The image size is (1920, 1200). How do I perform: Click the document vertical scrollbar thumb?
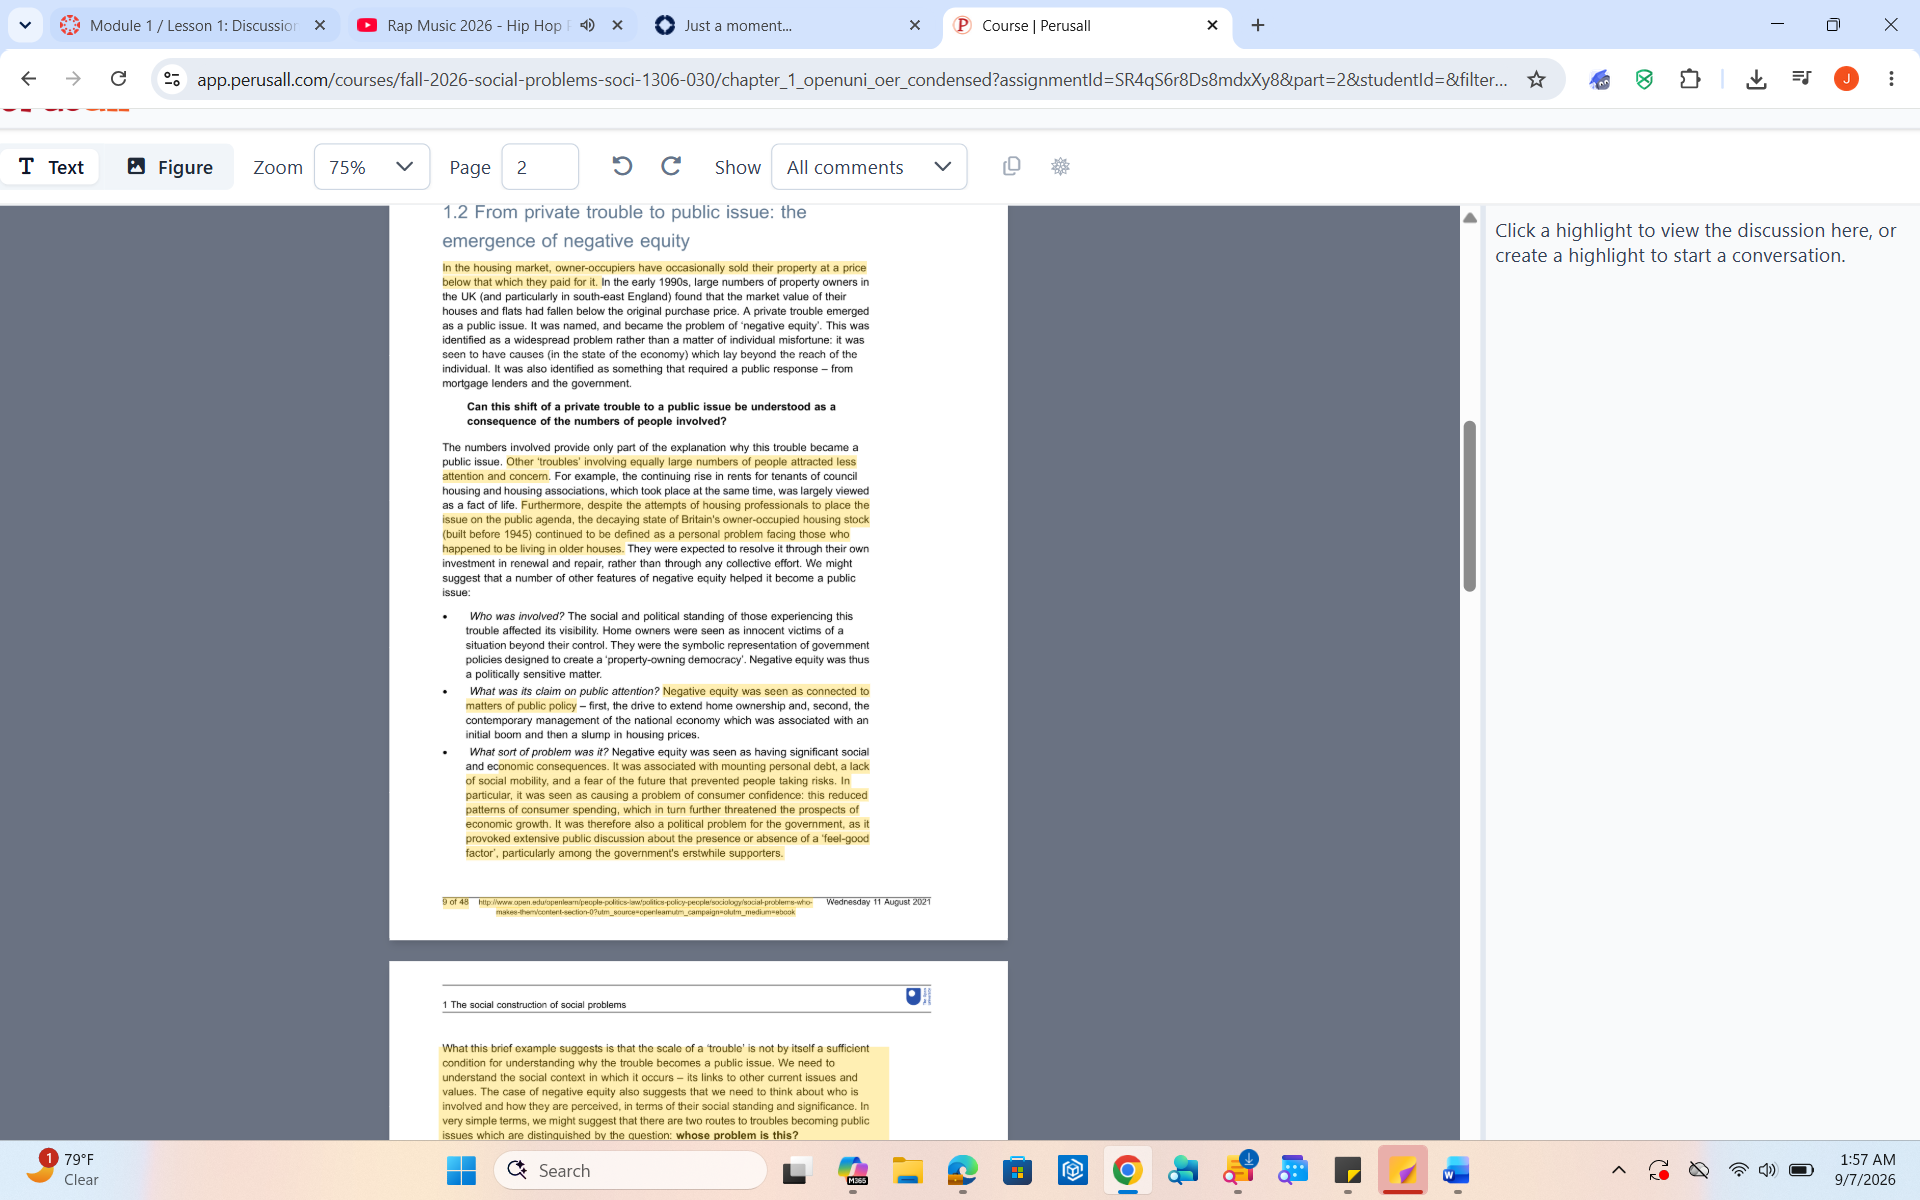pyautogui.click(x=1469, y=506)
